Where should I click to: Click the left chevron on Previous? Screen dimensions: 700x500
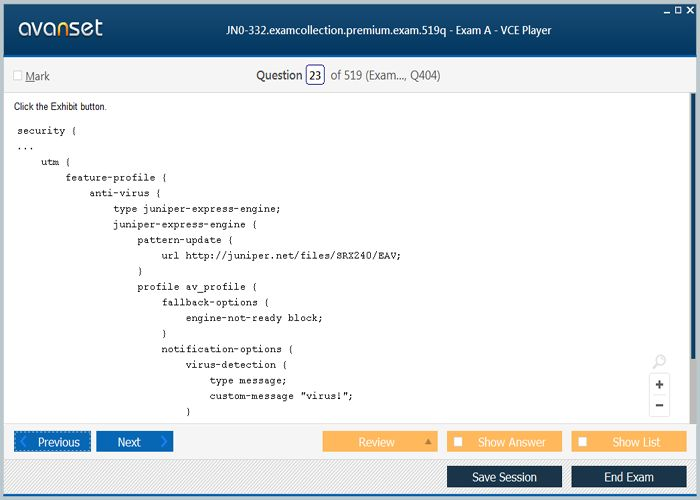tap(24, 442)
